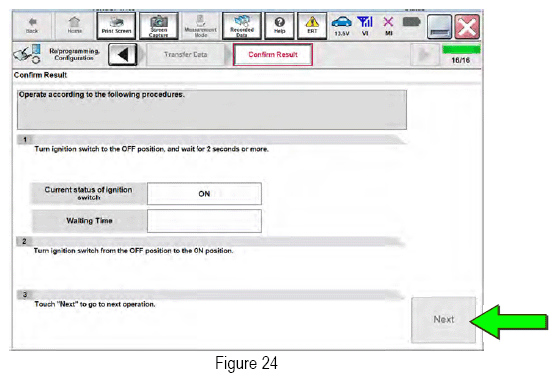
Task: Click the 'Waiting Time' label
Action: pyautogui.click(x=89, y=221)
